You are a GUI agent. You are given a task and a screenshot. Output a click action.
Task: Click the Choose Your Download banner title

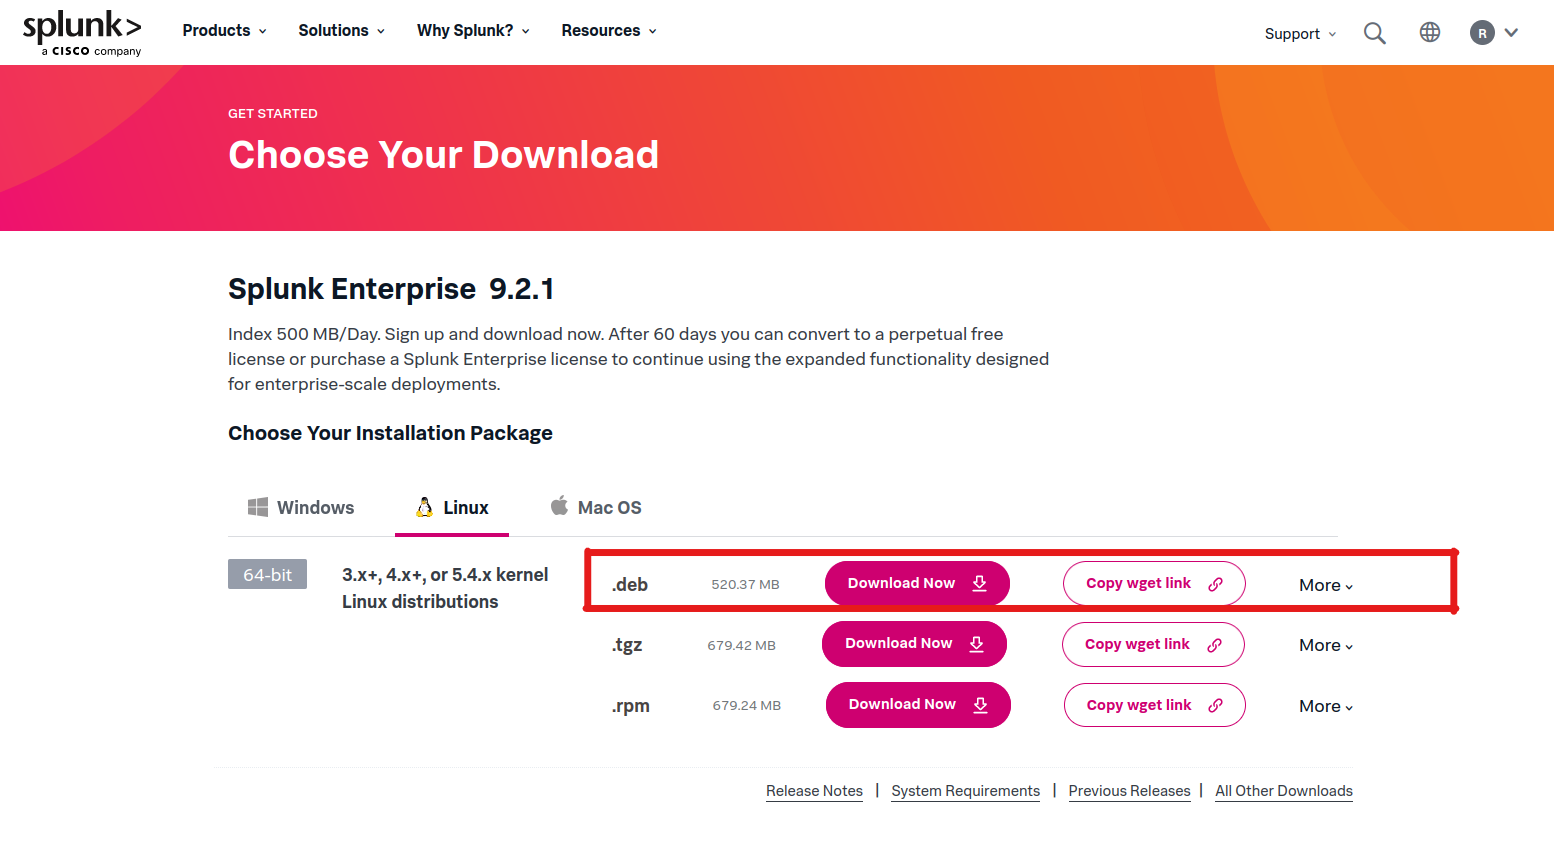[x=443, y=155]
